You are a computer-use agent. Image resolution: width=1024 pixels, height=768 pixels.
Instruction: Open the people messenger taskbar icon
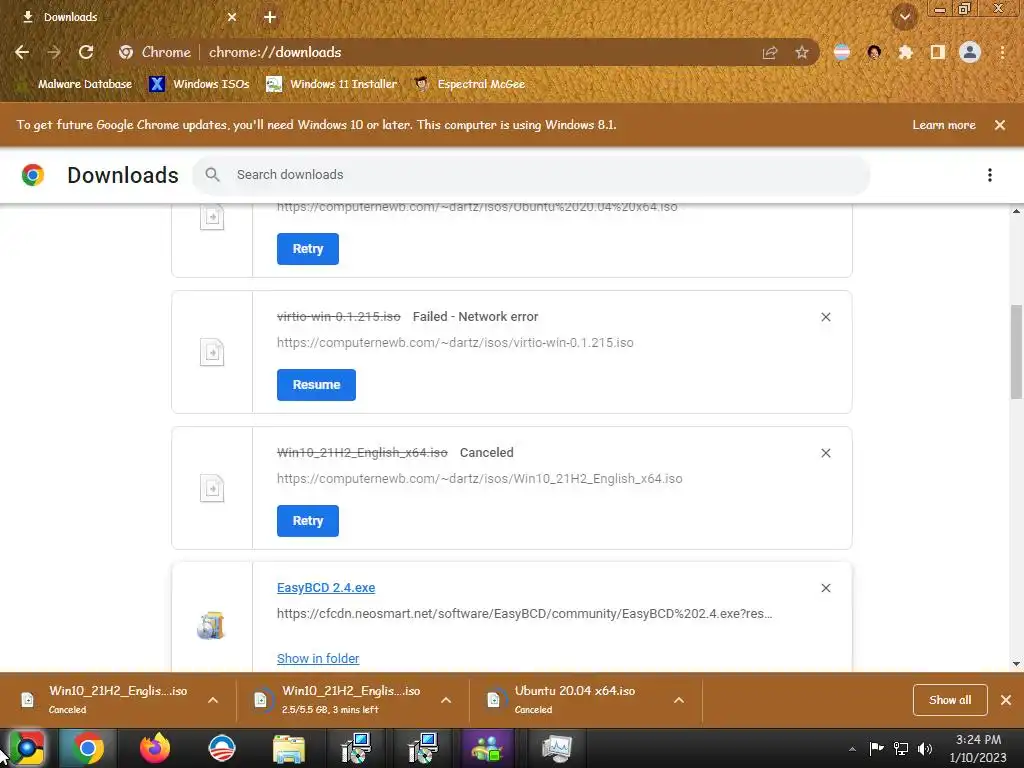[x=487, y=748]
